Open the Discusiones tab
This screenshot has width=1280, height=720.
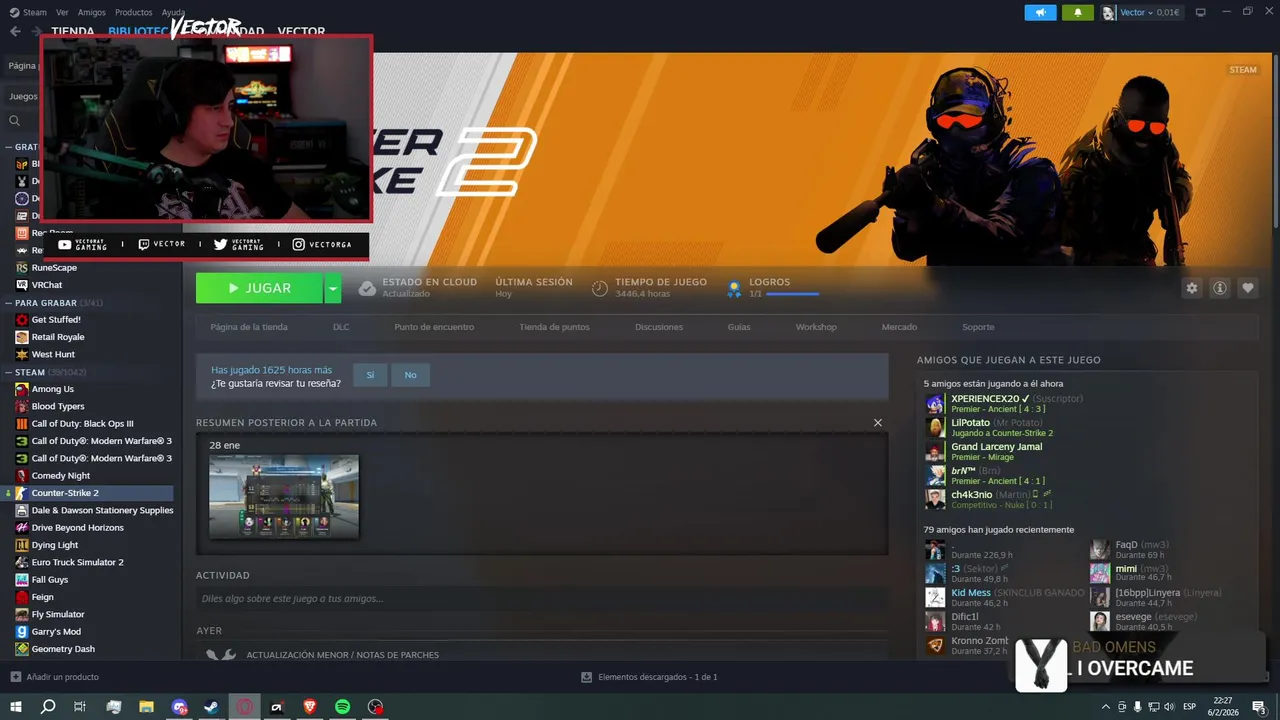tap(659, 327)
